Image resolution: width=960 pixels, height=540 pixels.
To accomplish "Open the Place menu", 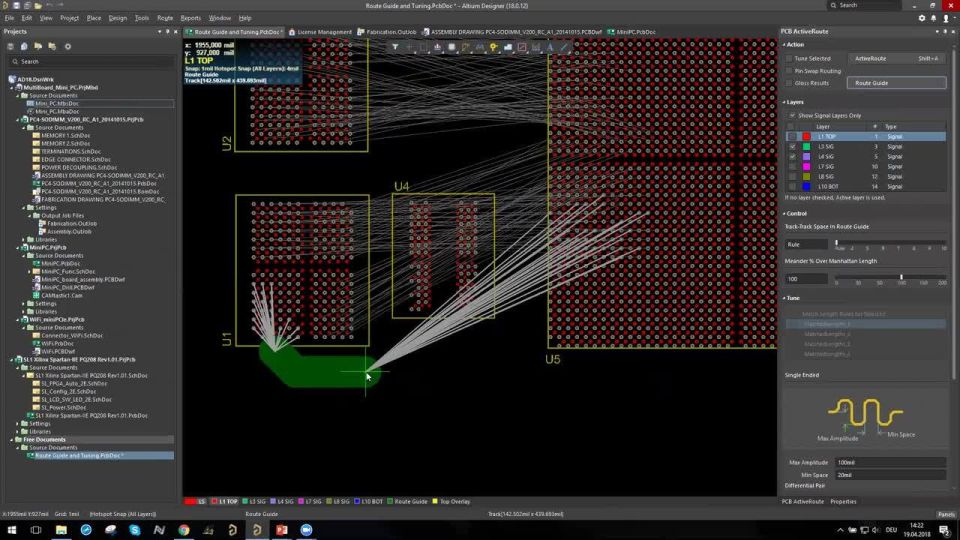I will point(94,18).
